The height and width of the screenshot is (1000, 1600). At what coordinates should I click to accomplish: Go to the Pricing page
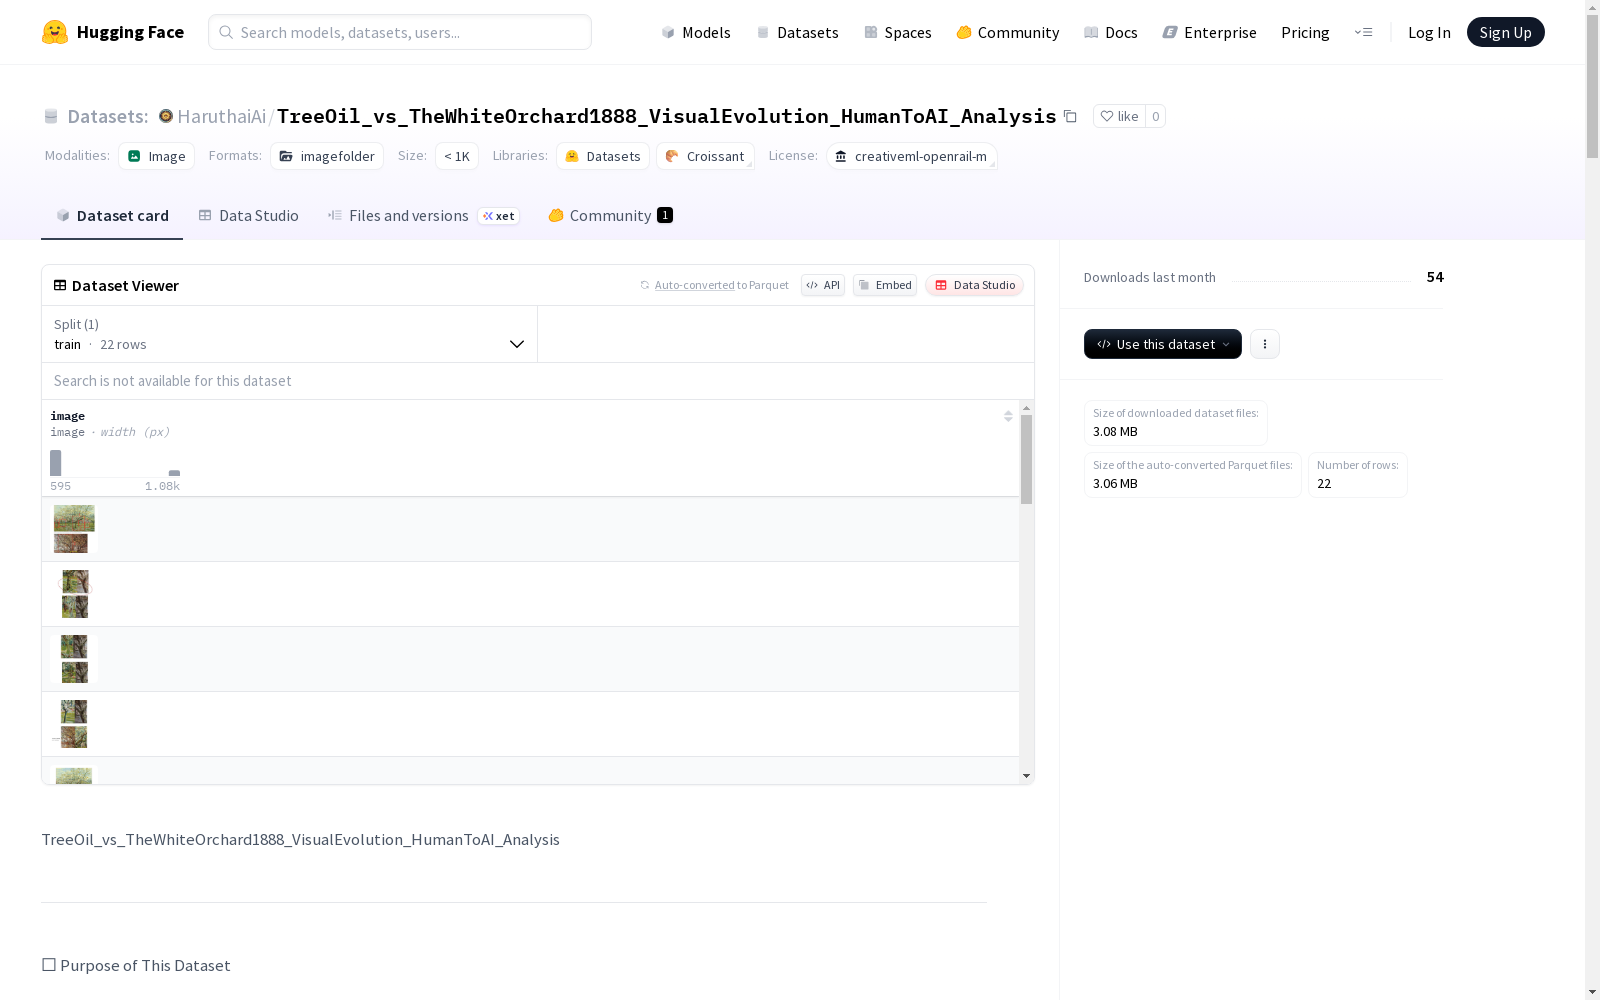click(x=1305, y=32)
